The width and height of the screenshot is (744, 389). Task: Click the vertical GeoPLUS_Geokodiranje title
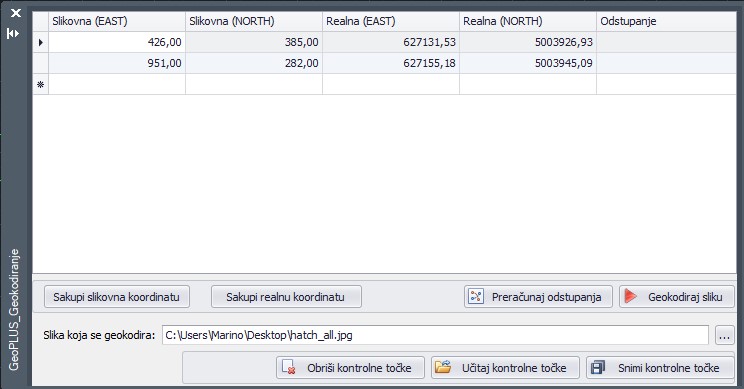[14, 310]
